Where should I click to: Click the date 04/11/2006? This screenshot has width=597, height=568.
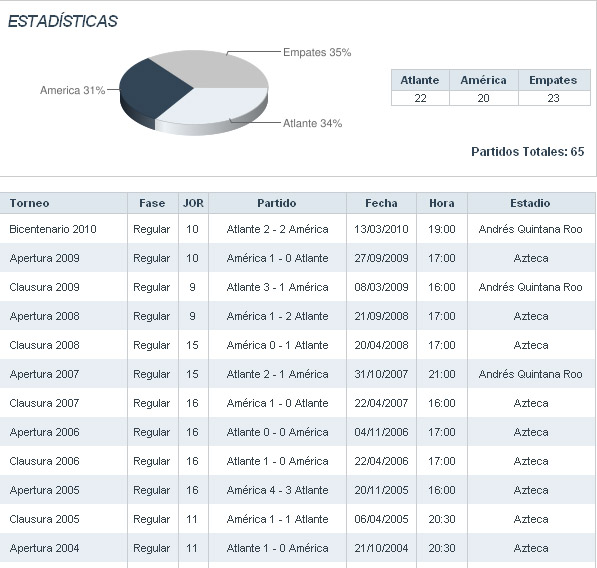(x=381, y=432)
